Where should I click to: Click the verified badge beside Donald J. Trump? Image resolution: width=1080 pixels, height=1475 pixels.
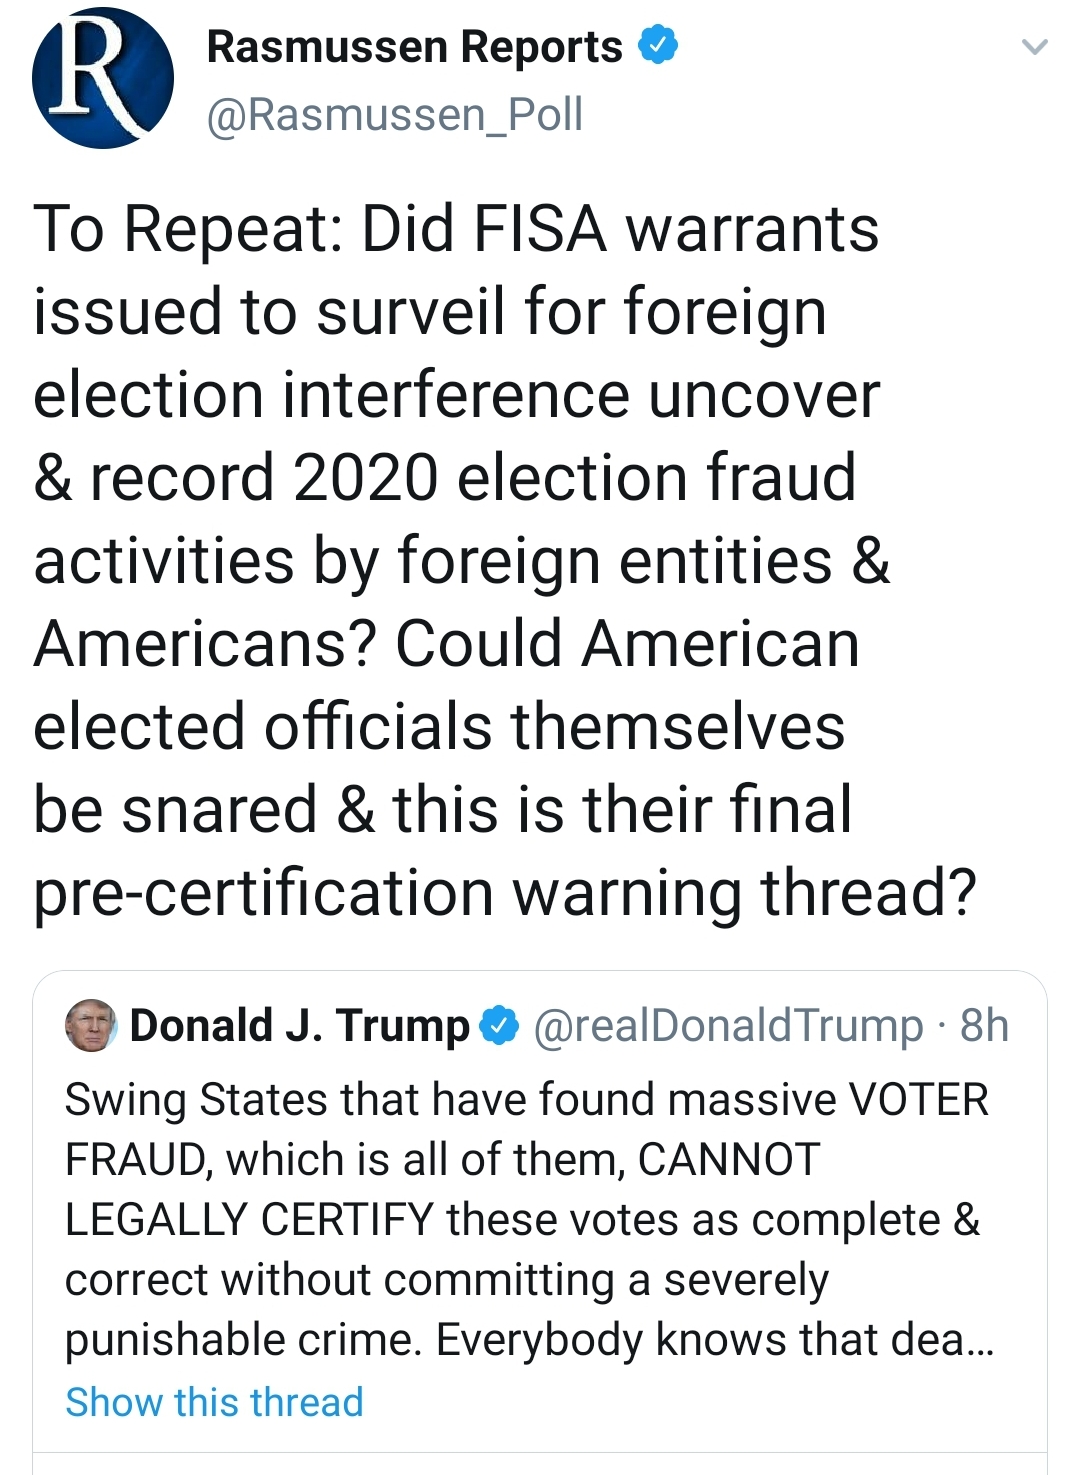pos(500,1025)
